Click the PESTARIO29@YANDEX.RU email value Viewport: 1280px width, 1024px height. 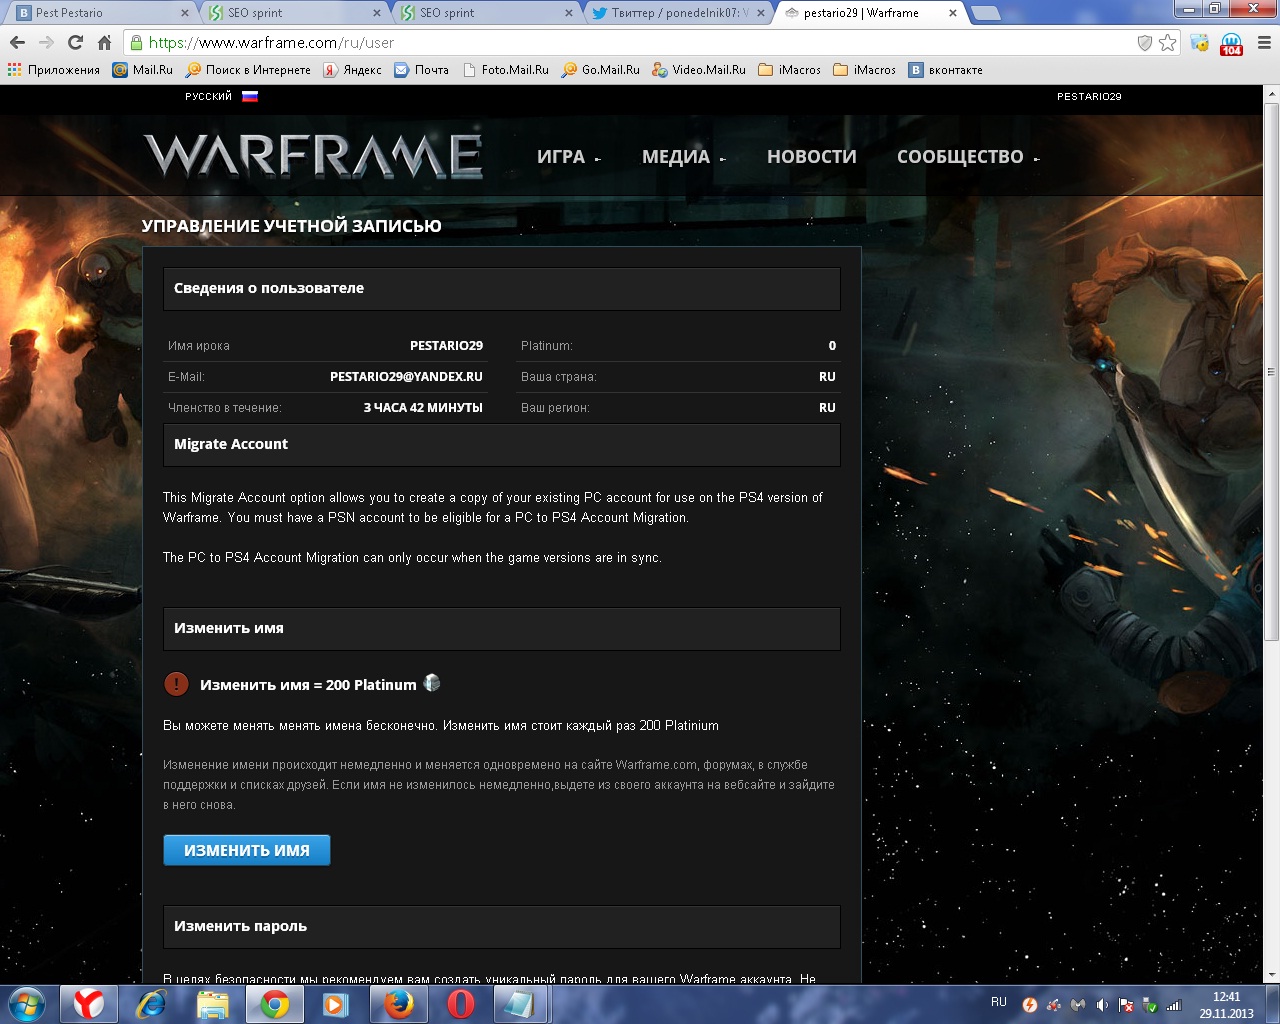pyautogui.click(x=406, y=377)
